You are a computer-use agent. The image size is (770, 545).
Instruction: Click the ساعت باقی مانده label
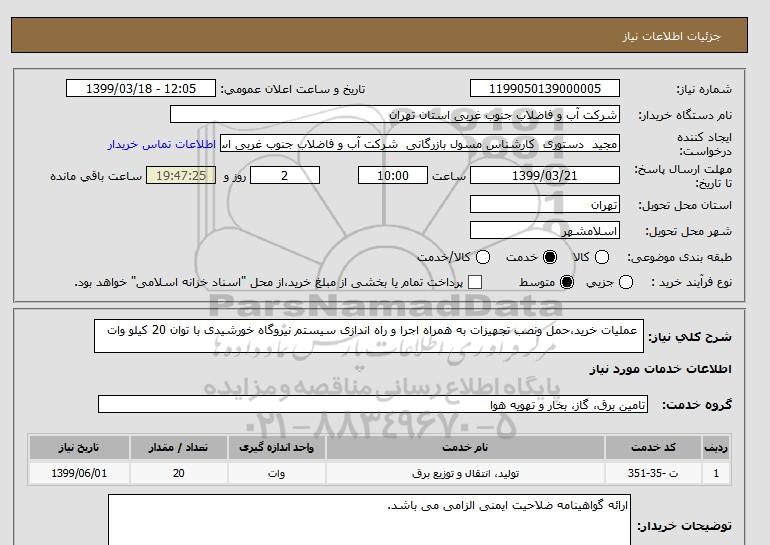[96, 176]
